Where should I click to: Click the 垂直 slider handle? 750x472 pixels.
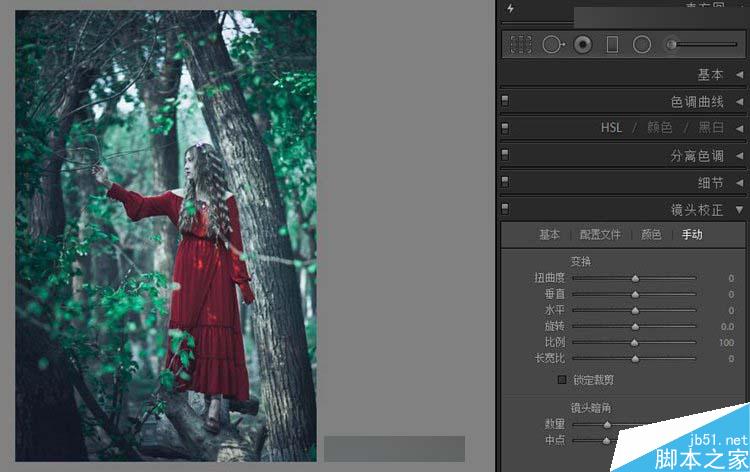635,294
